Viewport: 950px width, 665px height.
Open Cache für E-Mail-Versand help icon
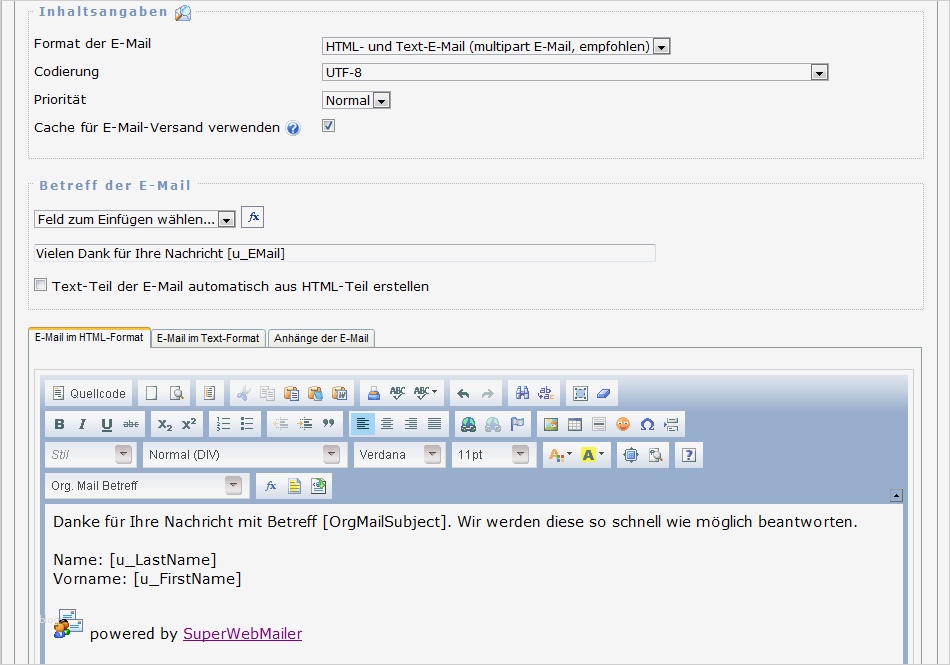coord(293,128)
